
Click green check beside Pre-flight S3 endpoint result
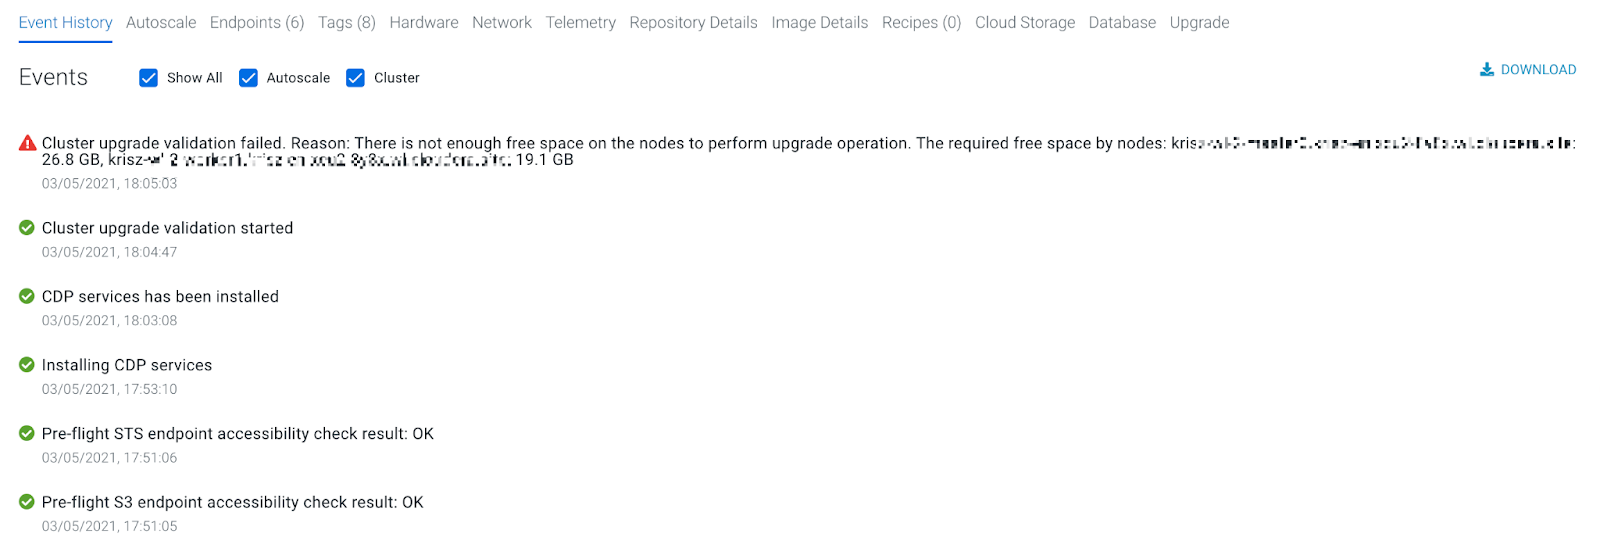pyautogui.click(x=27, y=502)
